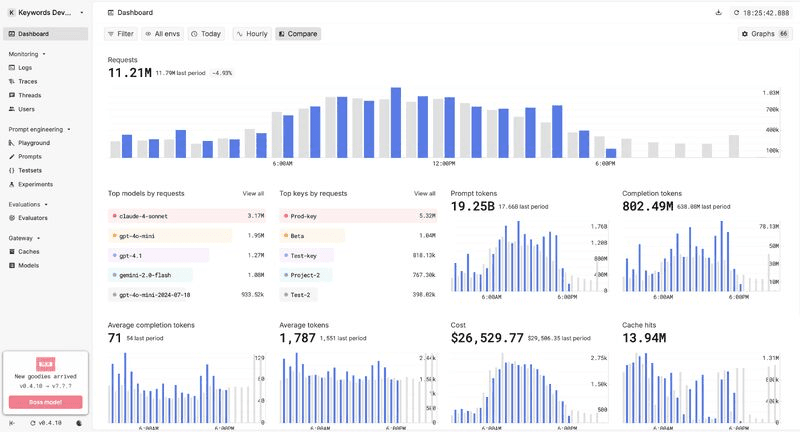Screen dimensions: 800x432
Task: Click View all for Top models
Action: 253,193
